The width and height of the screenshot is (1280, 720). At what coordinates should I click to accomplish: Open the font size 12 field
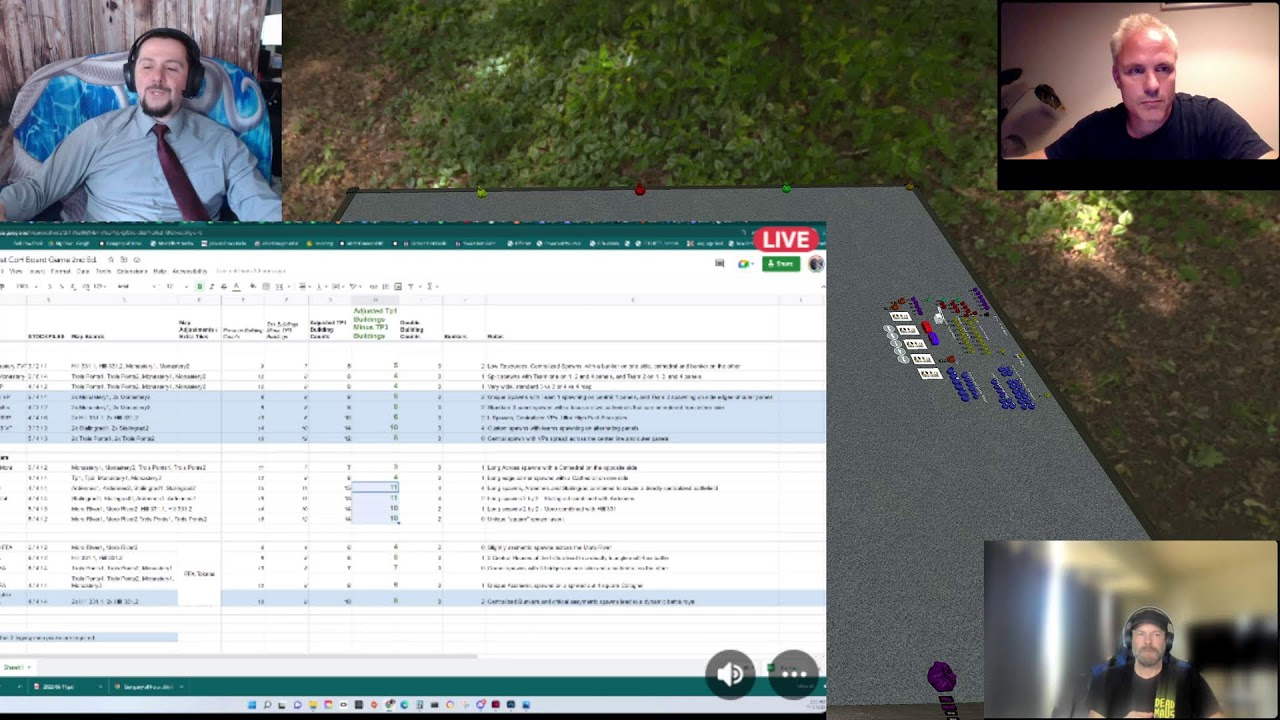(x=170, y=286)
